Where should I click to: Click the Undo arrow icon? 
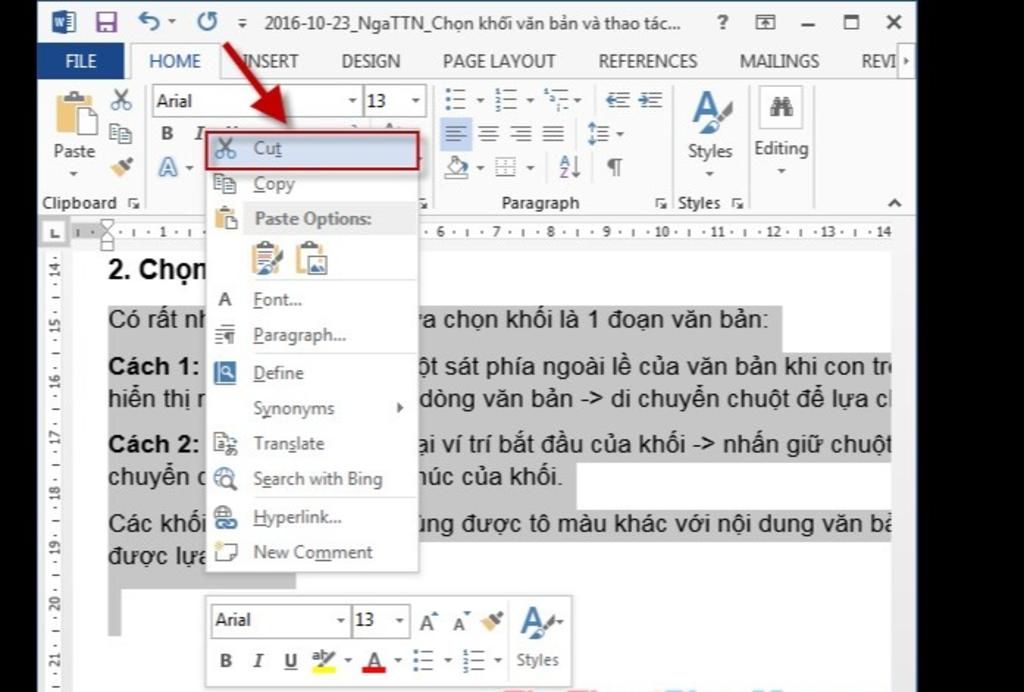pos(149,22)
